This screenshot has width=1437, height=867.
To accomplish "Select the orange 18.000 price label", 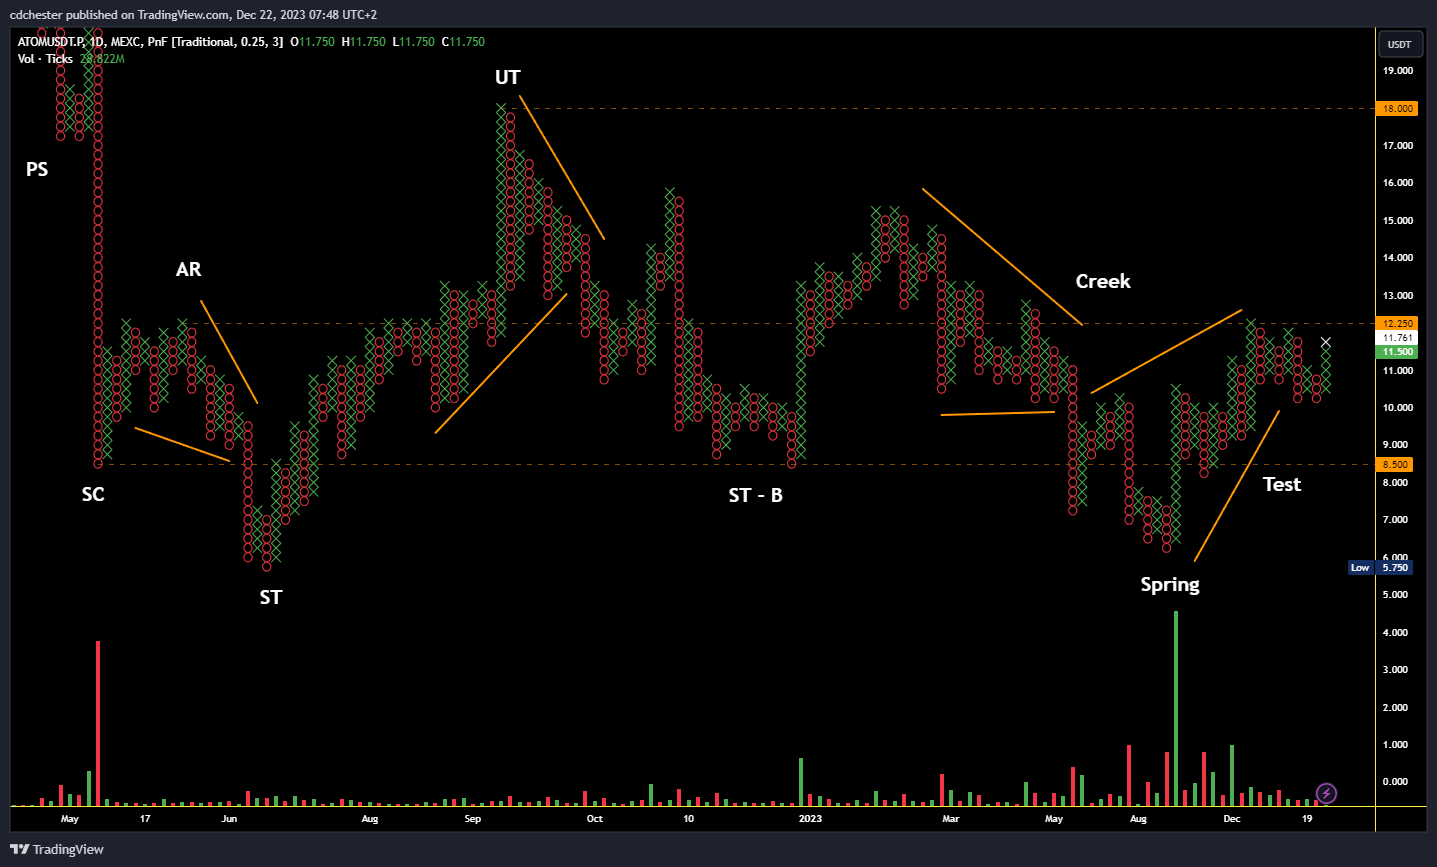I will pyautogui.click(x=1397, y=108).
